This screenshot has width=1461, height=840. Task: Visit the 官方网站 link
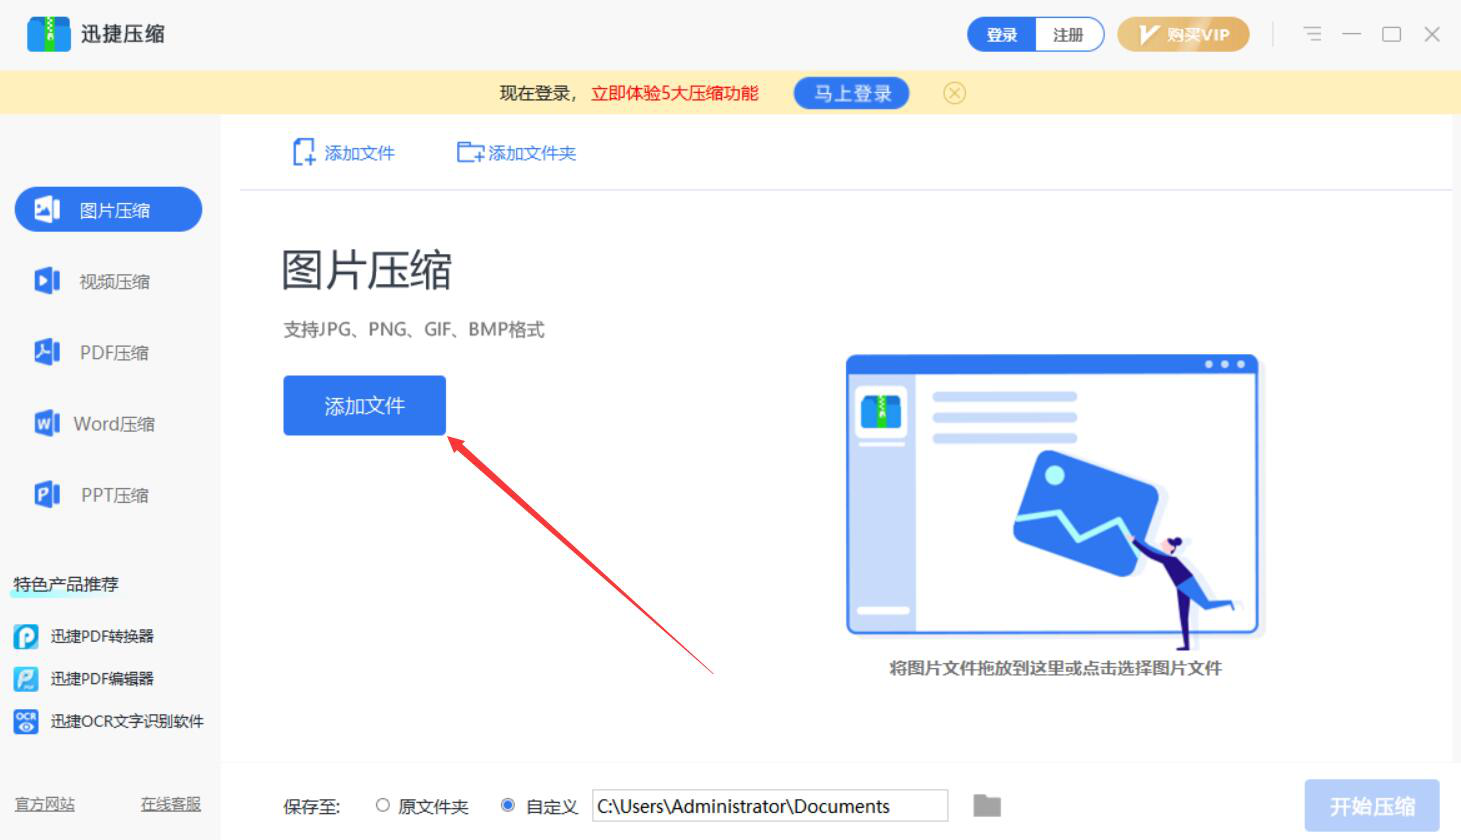(x=45, y=804)
